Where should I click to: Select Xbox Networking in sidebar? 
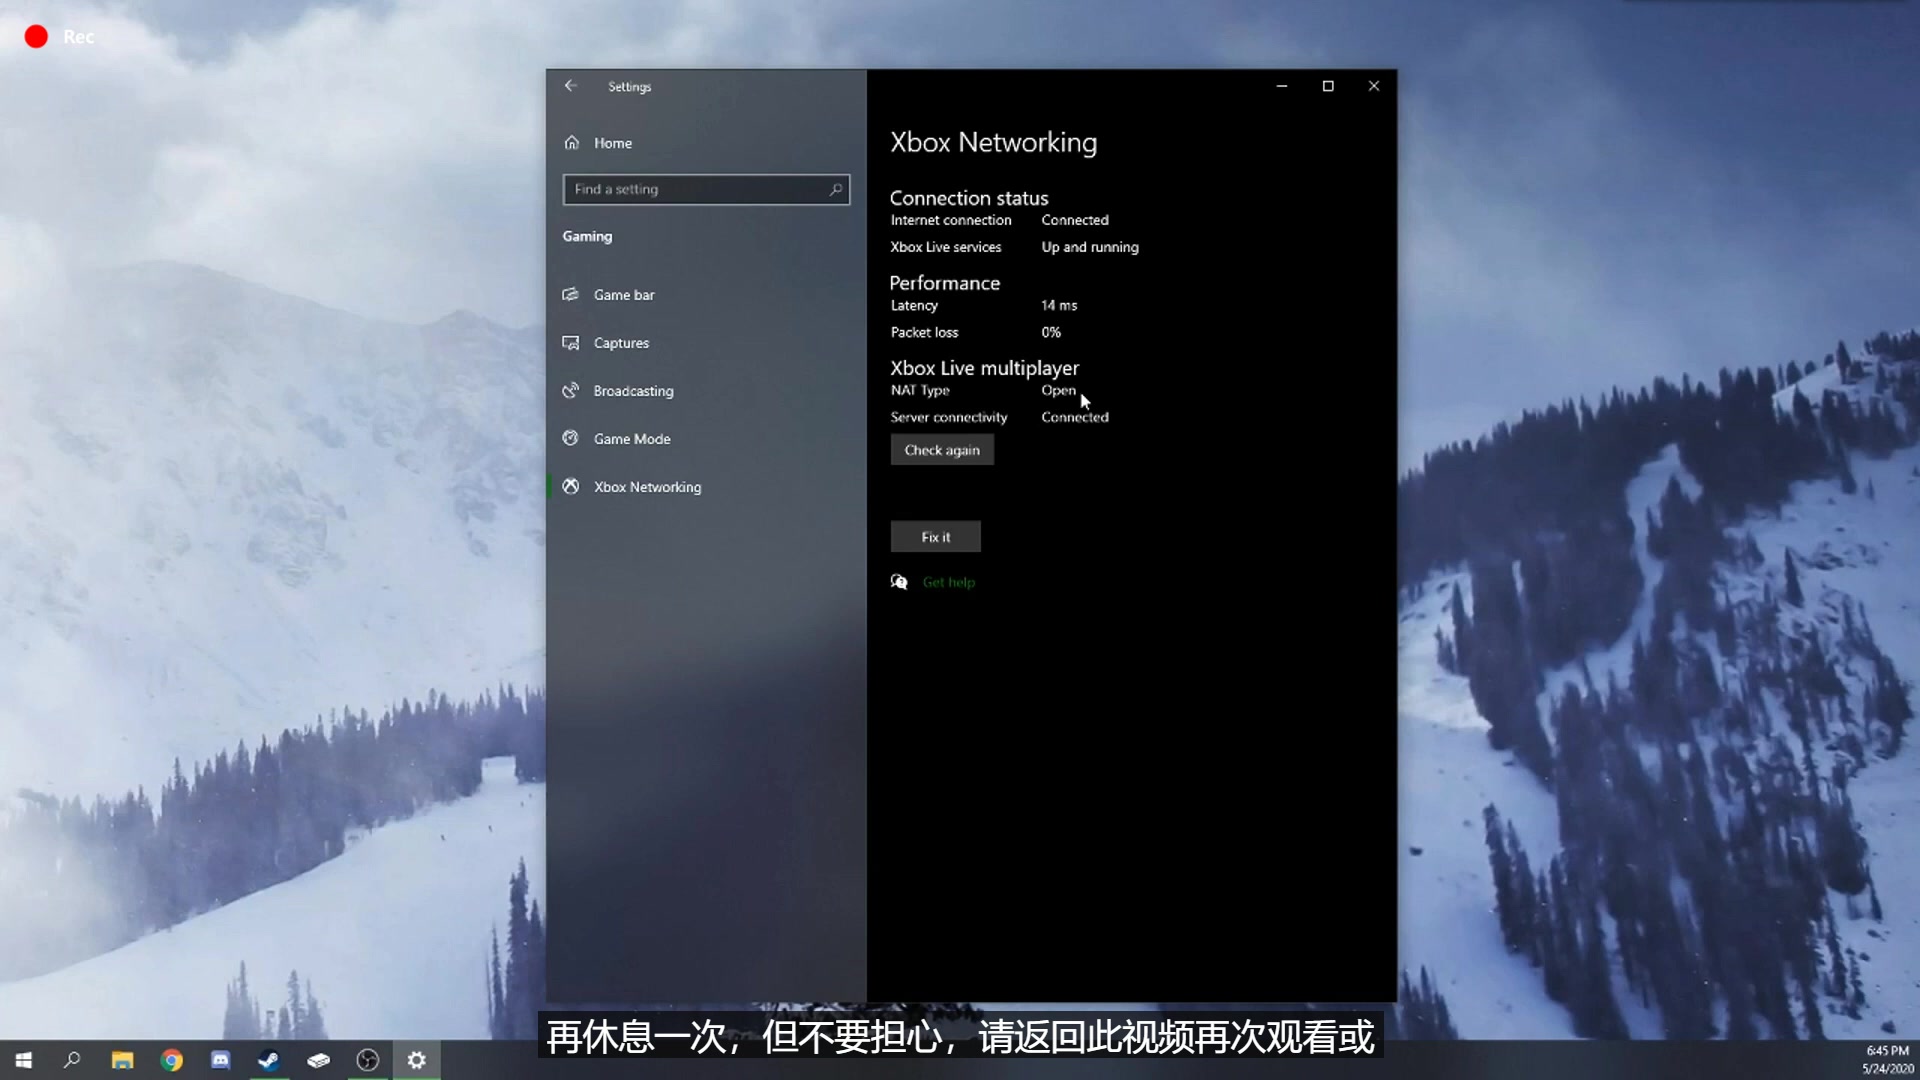pyautogui.click(x=706, y=487)
